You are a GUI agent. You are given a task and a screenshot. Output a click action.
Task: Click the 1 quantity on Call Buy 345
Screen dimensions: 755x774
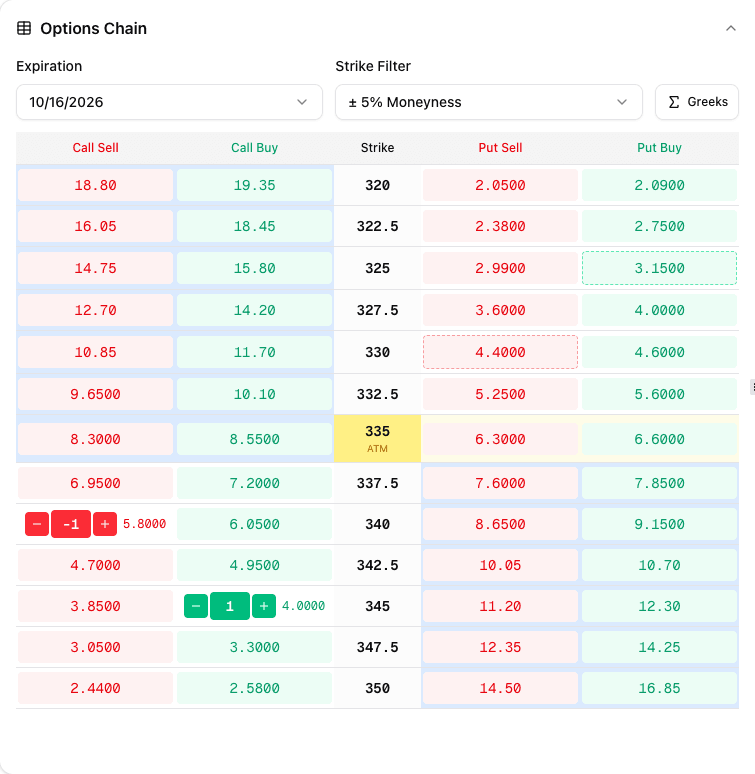point(230,606)
